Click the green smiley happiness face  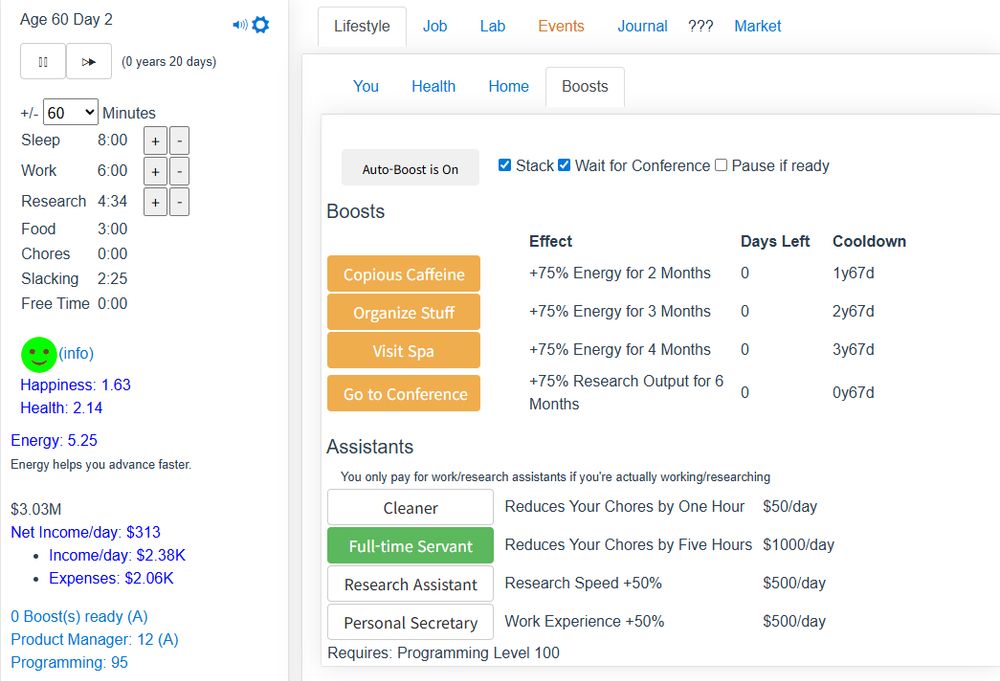39,354
